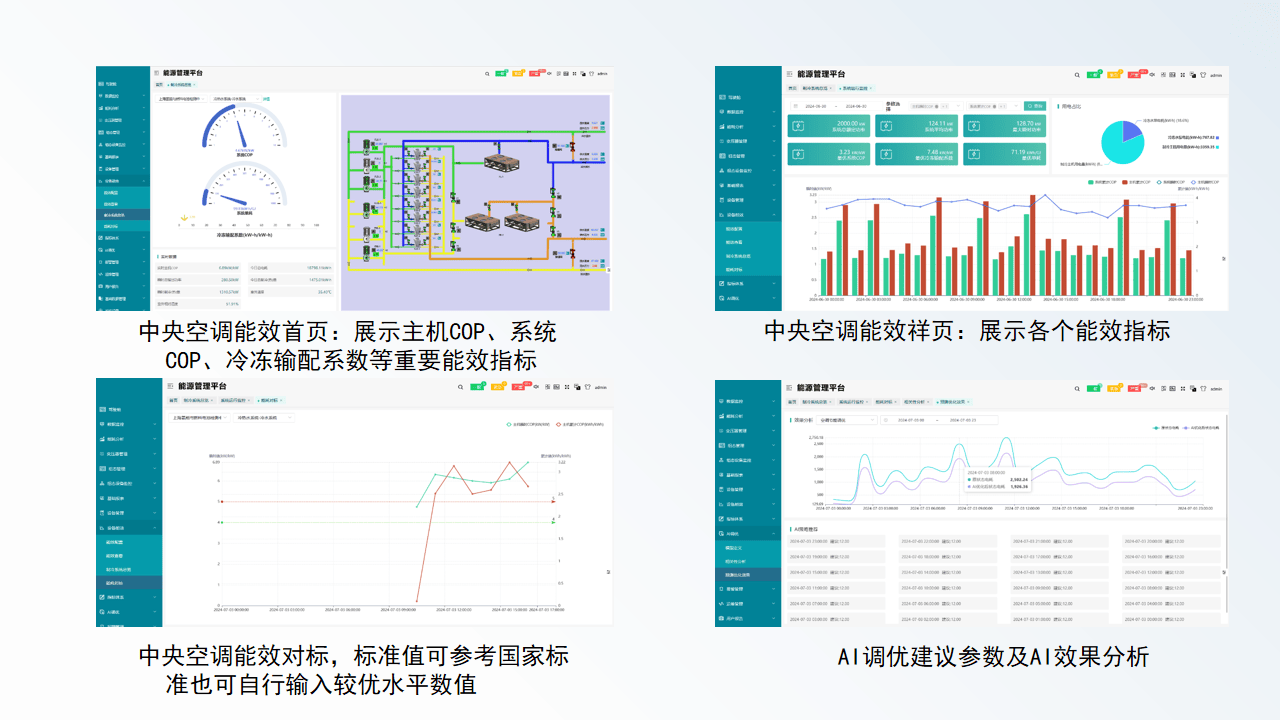Click the system COP gauge in the homepage screenshot
This screenshot has width=1280, height=720.
click(x=244, y=131)
